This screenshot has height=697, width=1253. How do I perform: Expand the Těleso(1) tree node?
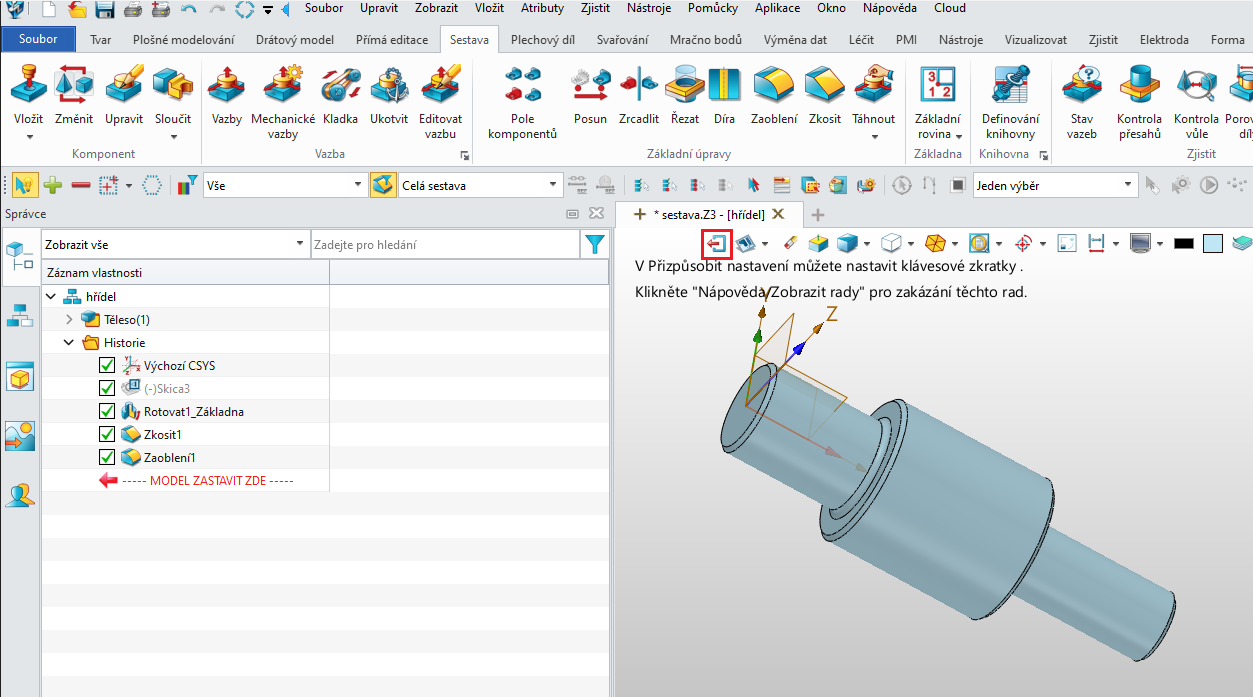69,319
